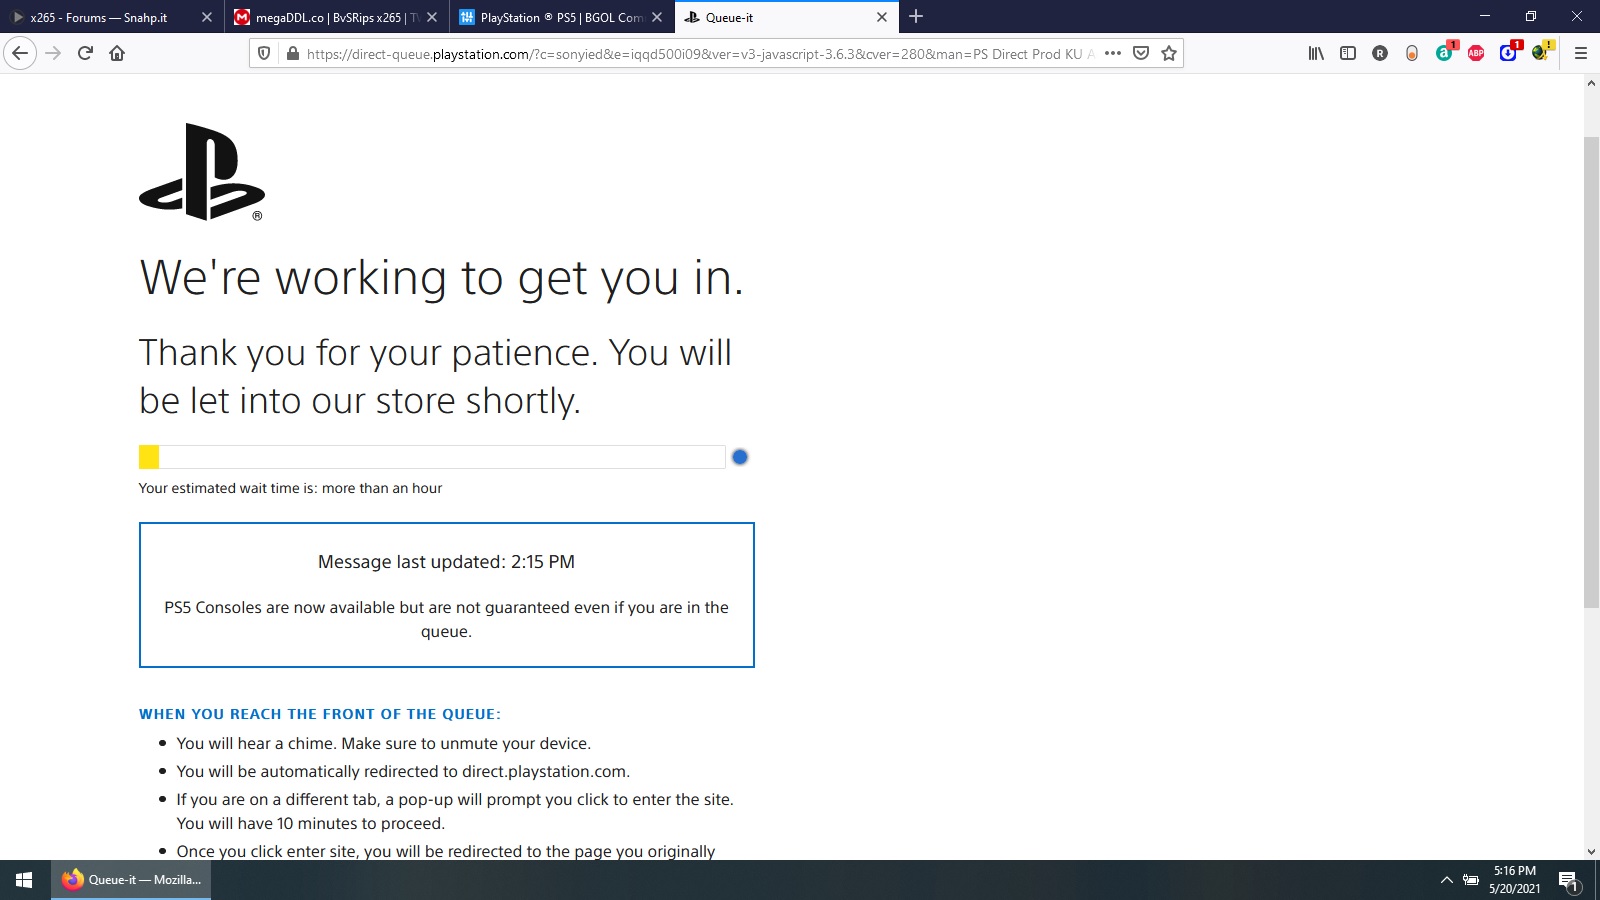Reload the Queue-it page
Image resolution: width=1600 pixels, height=900 pixels.
click(85, 53)
